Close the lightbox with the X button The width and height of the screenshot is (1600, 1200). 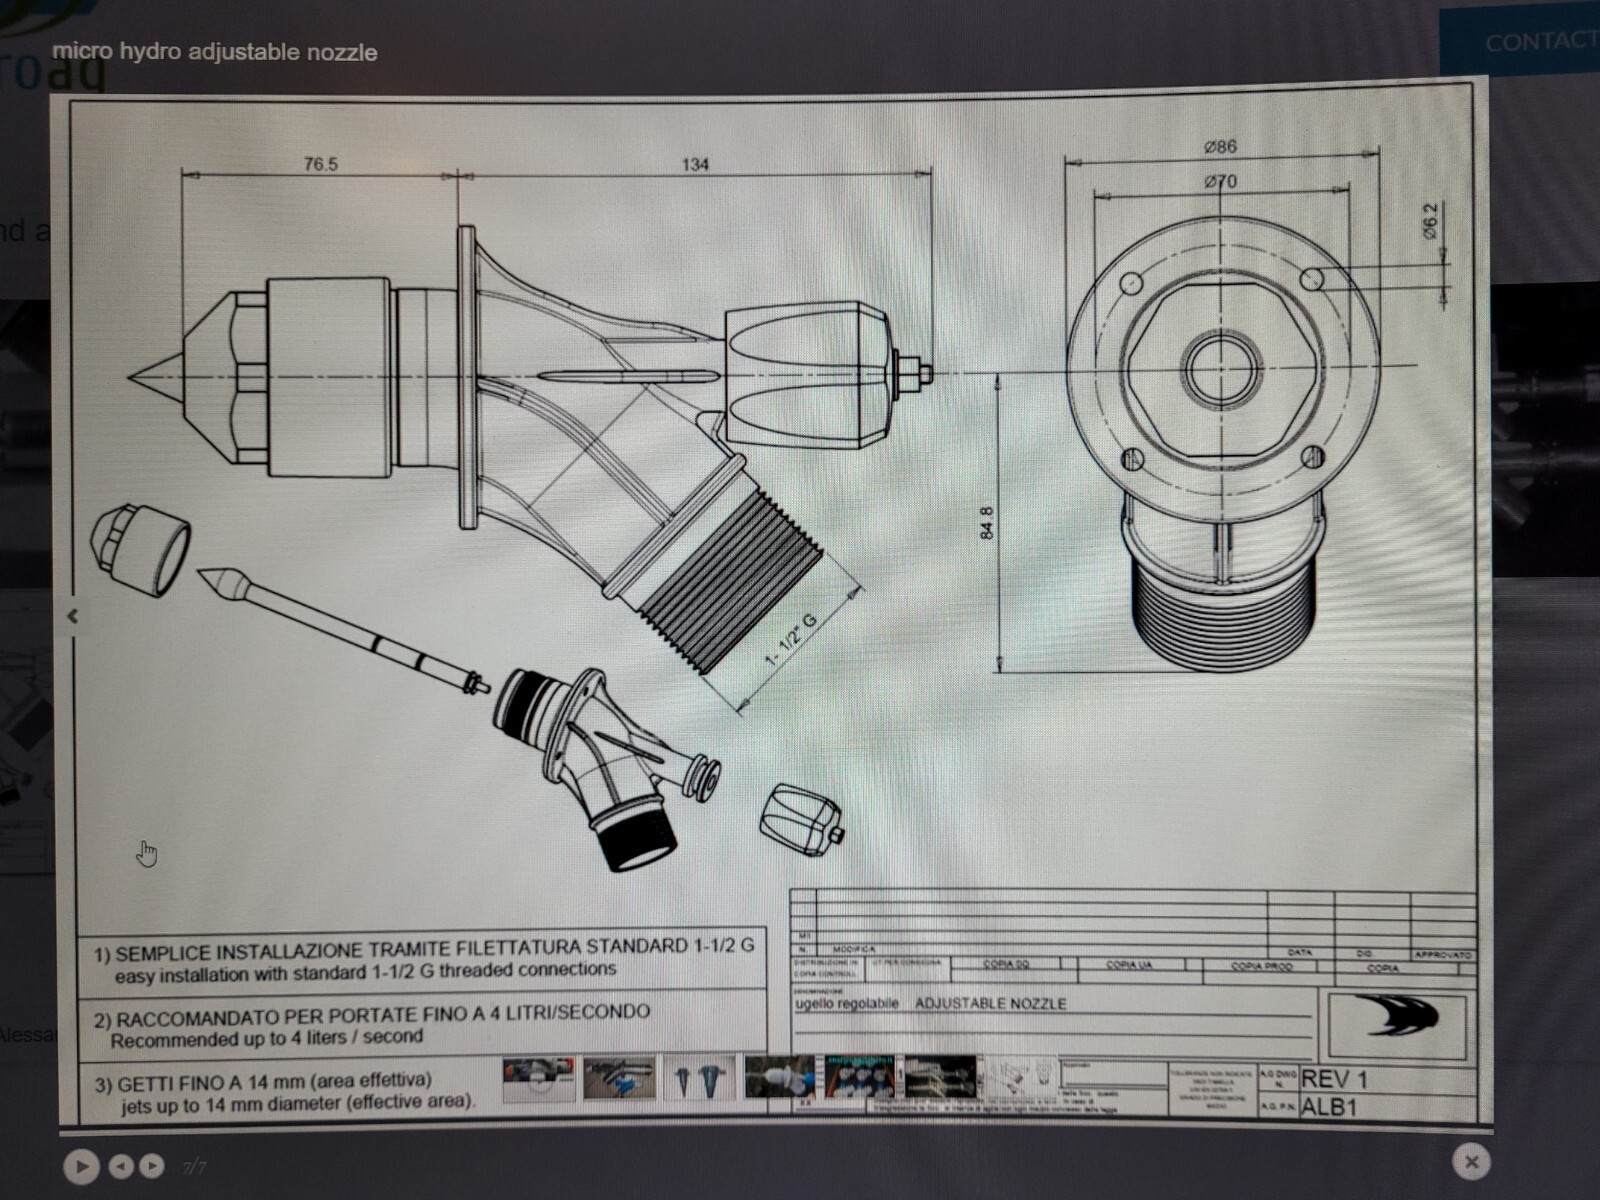click(x=1470, y=1161)
